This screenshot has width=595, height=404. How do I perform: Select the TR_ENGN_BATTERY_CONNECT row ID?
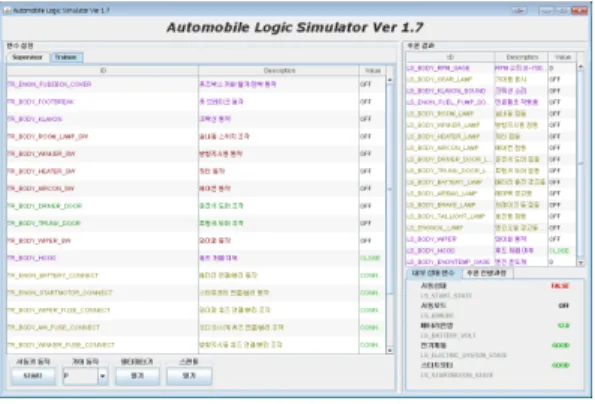[53, 275]
